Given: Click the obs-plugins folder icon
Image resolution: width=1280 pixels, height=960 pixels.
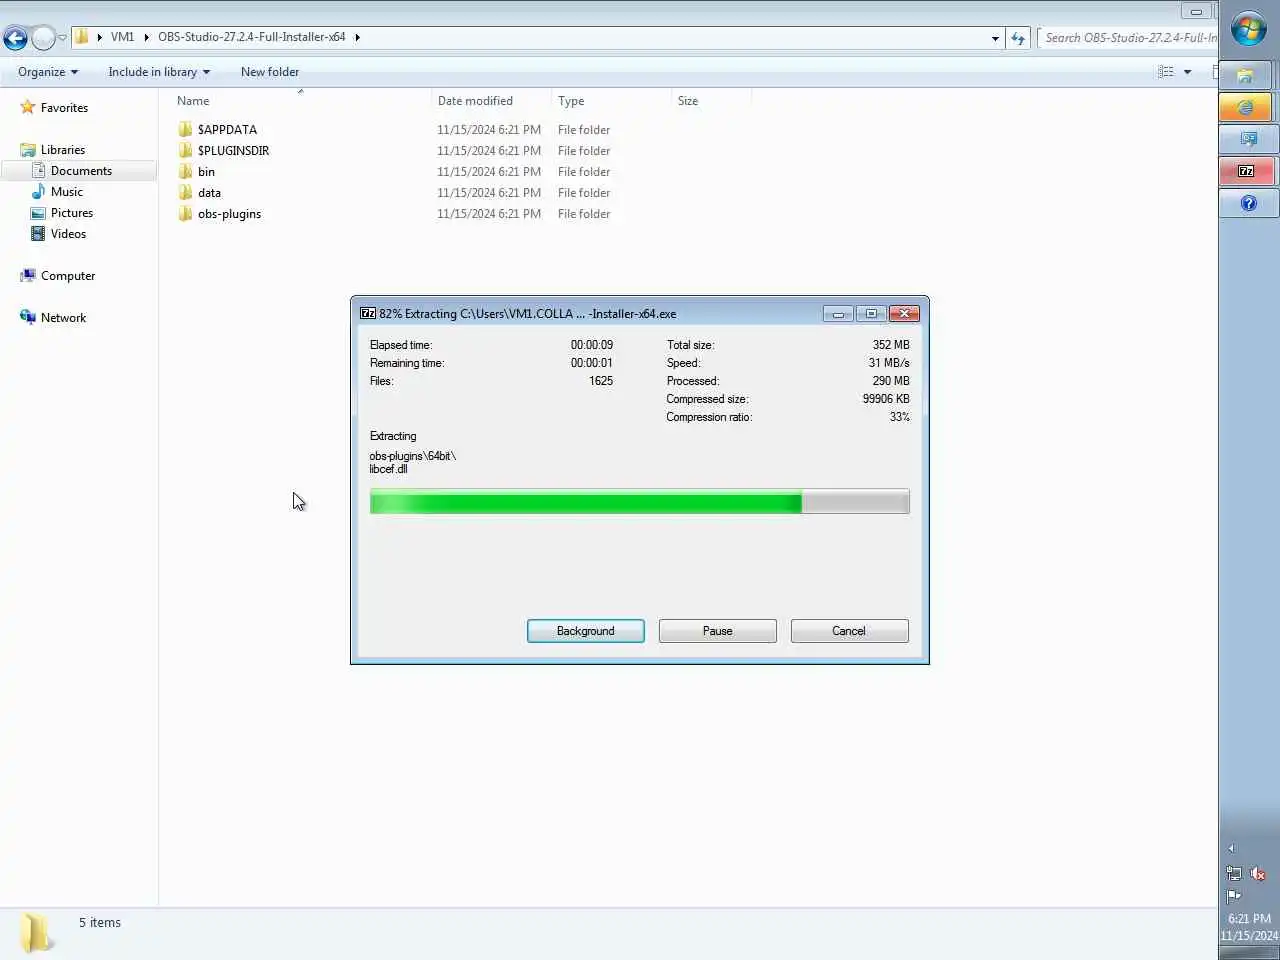Looking at the screenshot, I should pos(185,214).
